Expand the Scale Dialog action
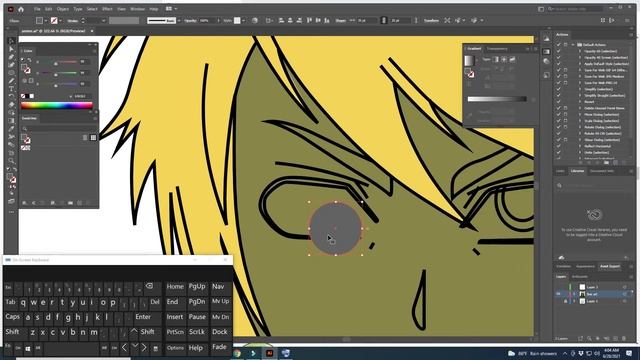Image resolution: width=640 pixels, height=360 pixels. [580, 121]
